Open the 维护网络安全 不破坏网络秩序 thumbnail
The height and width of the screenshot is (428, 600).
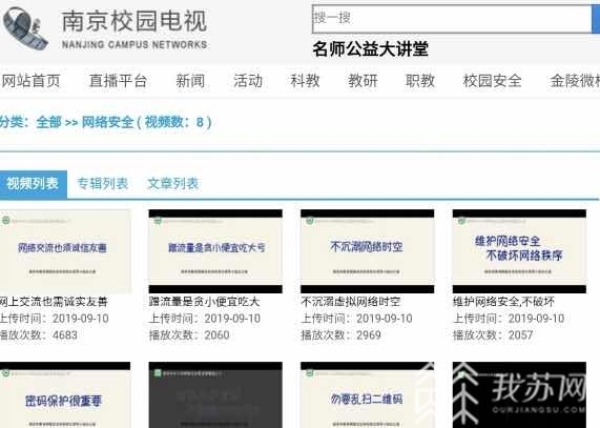518,250
